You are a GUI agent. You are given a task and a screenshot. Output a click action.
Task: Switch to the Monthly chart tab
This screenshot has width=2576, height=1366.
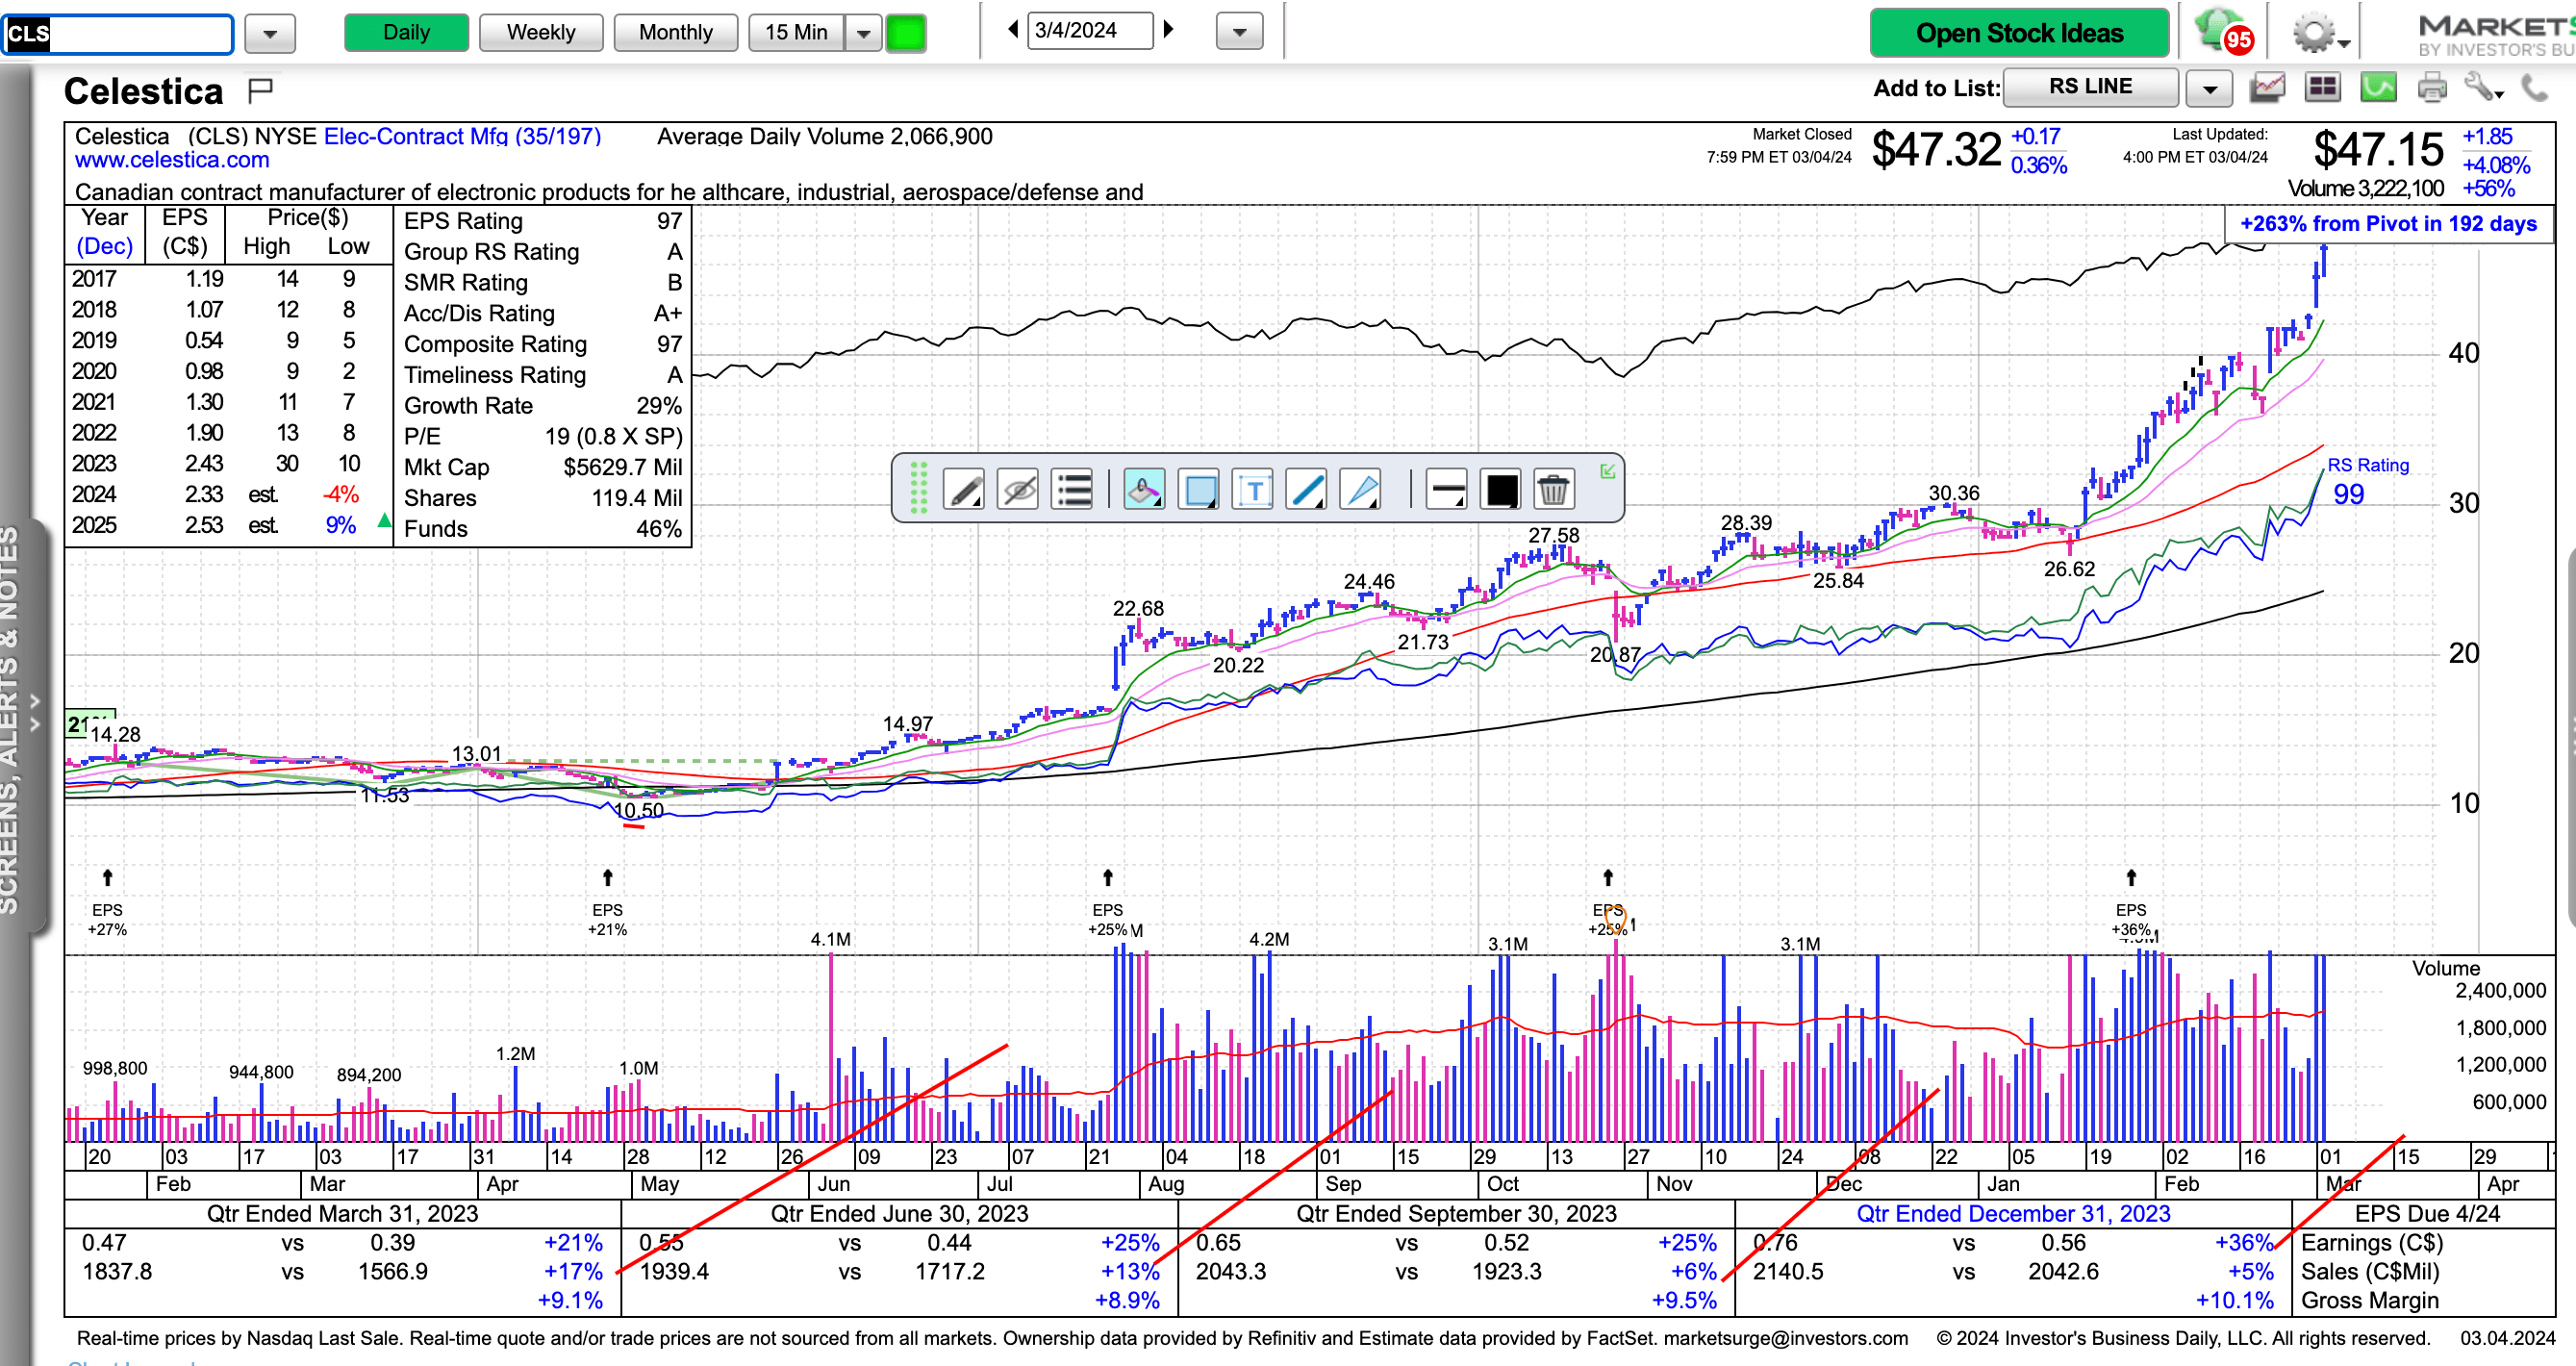click(675, 32)
